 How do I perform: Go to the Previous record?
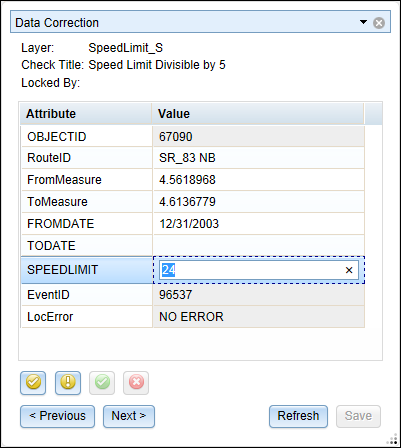57,416
